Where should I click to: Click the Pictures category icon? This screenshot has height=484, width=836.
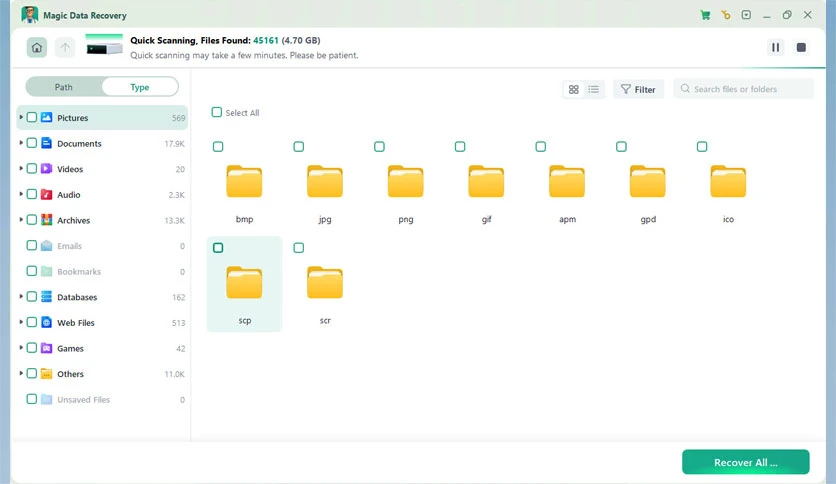(x=47, y=117)
